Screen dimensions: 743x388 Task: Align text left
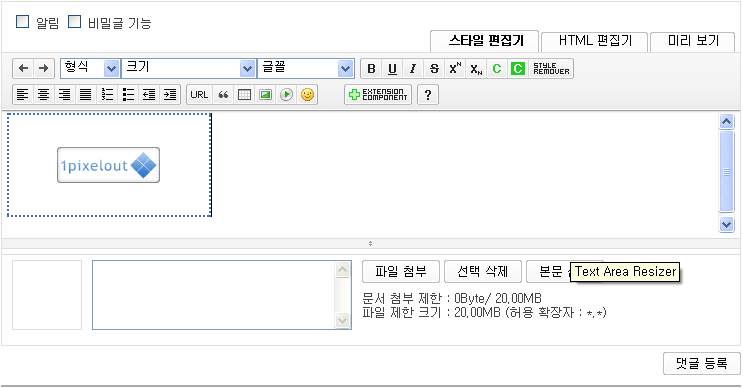22,94
